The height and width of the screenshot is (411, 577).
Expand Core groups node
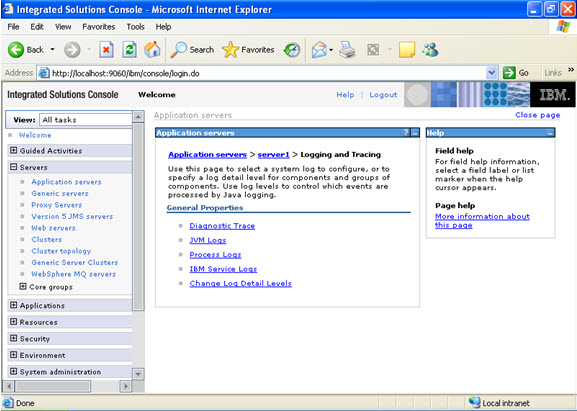[x=23, y=286]
